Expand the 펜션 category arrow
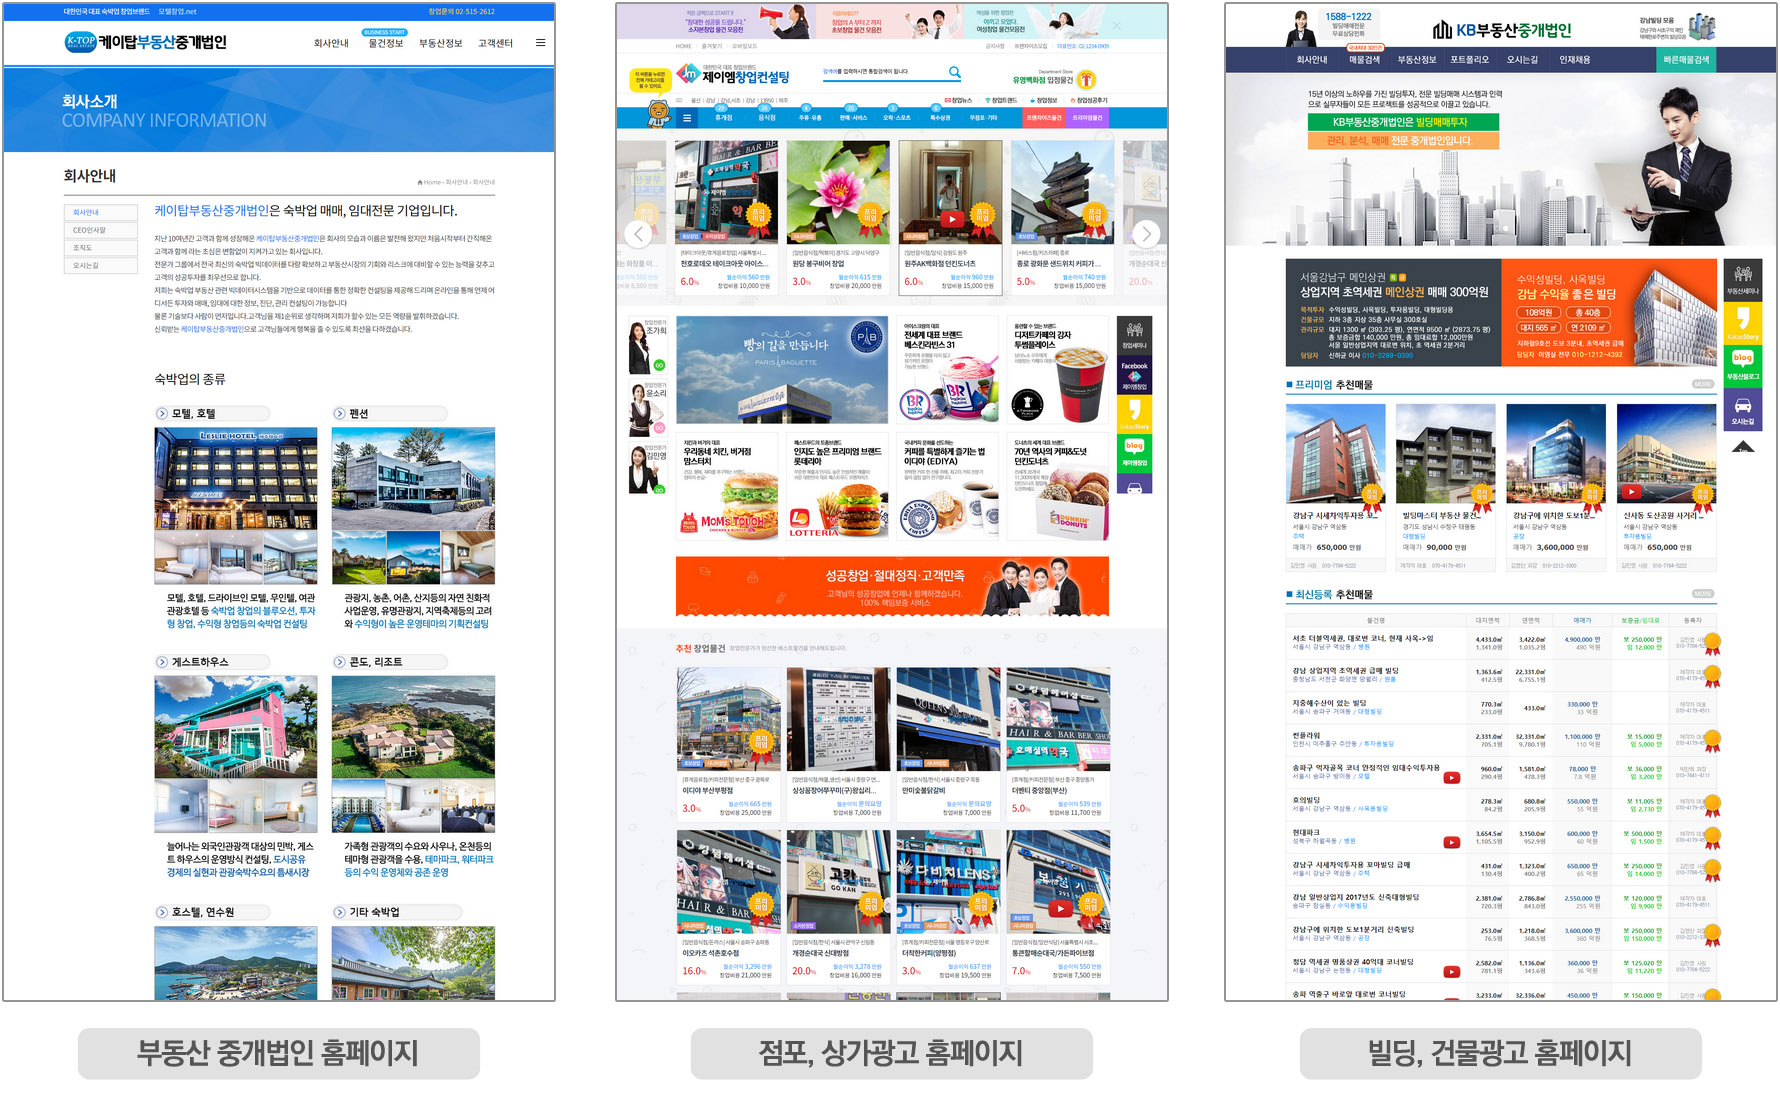The width and height of the screenshot is (1780, 1114). (340, 413)
